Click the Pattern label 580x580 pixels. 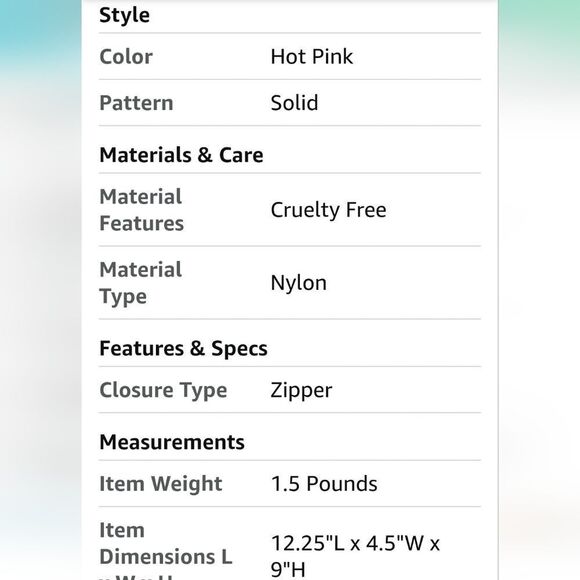136,103
